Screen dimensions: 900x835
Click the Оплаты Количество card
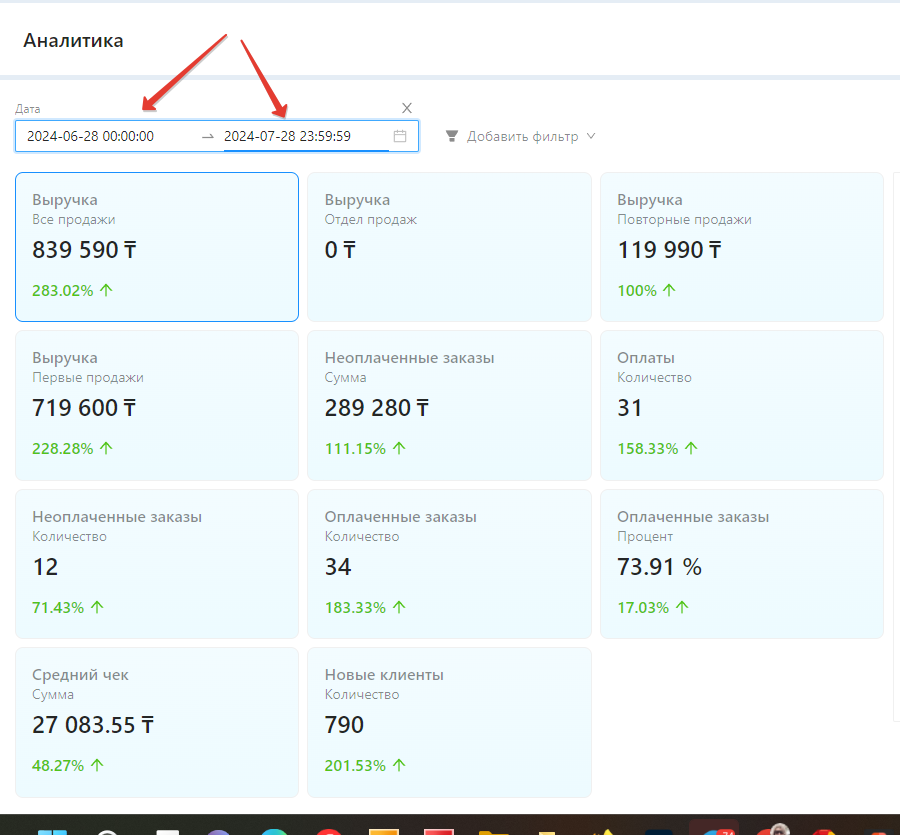pyautogui.click(x=741, y=405)
